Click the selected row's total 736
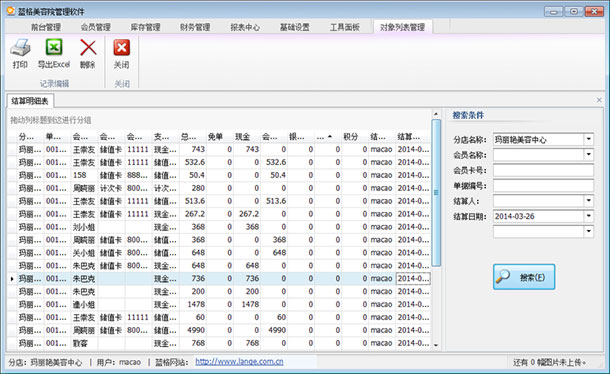The width and height of the screenshot is (610, 374). click(x=193, y=278)
